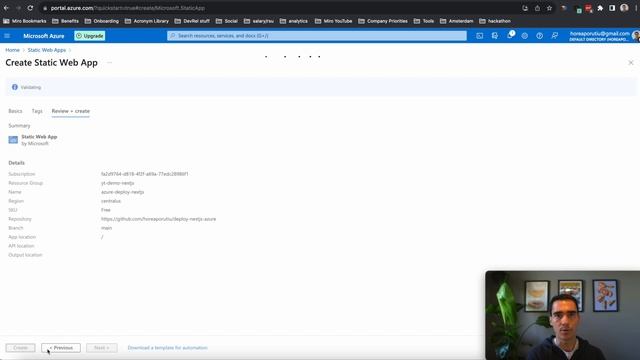The image size is (640, 360).
Task: Click the webcam video overlay
Action: click(x=562, y=315)
